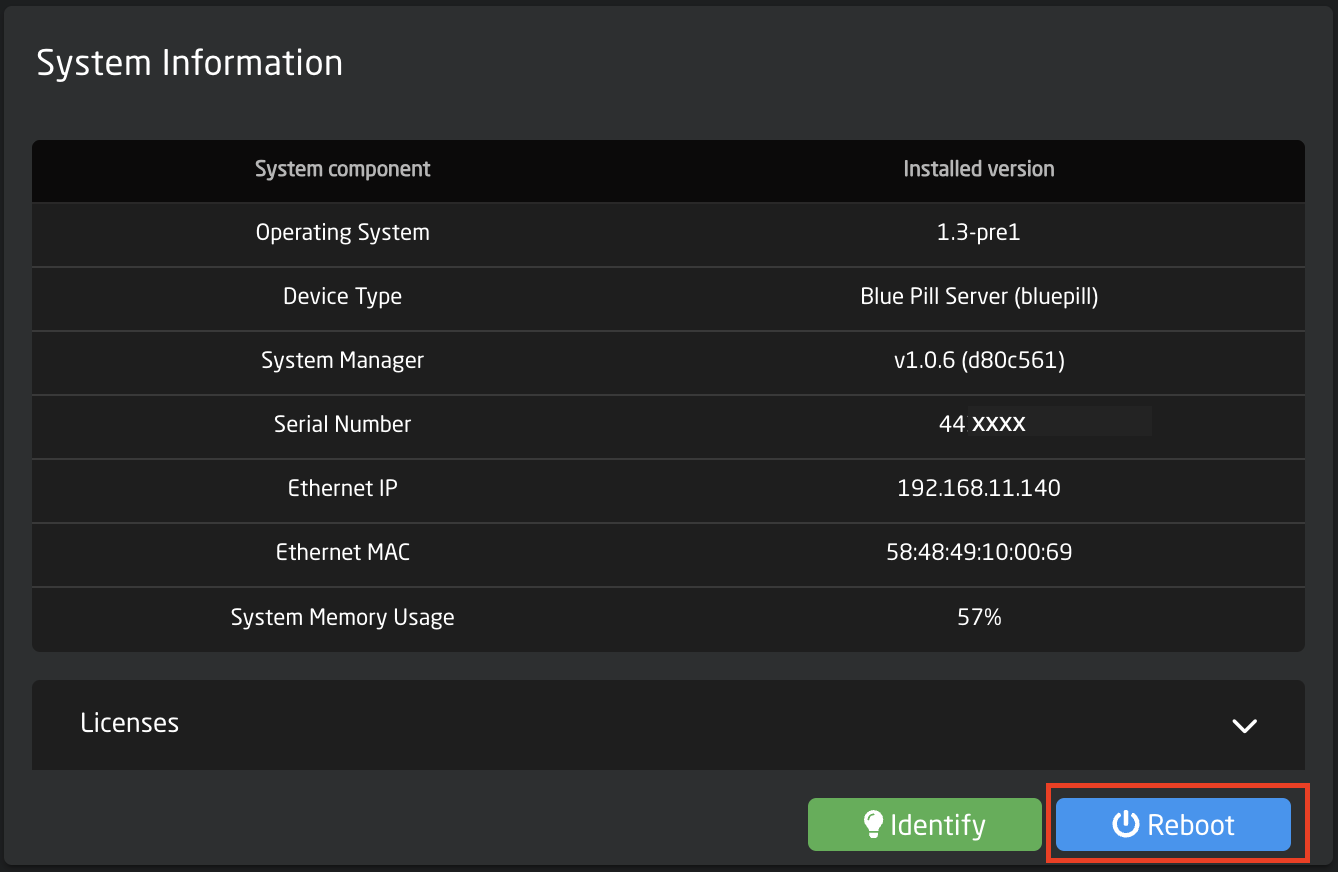Select the System Memory Usage label
This screenshot has width=1338, height=872.
point(343,618)
